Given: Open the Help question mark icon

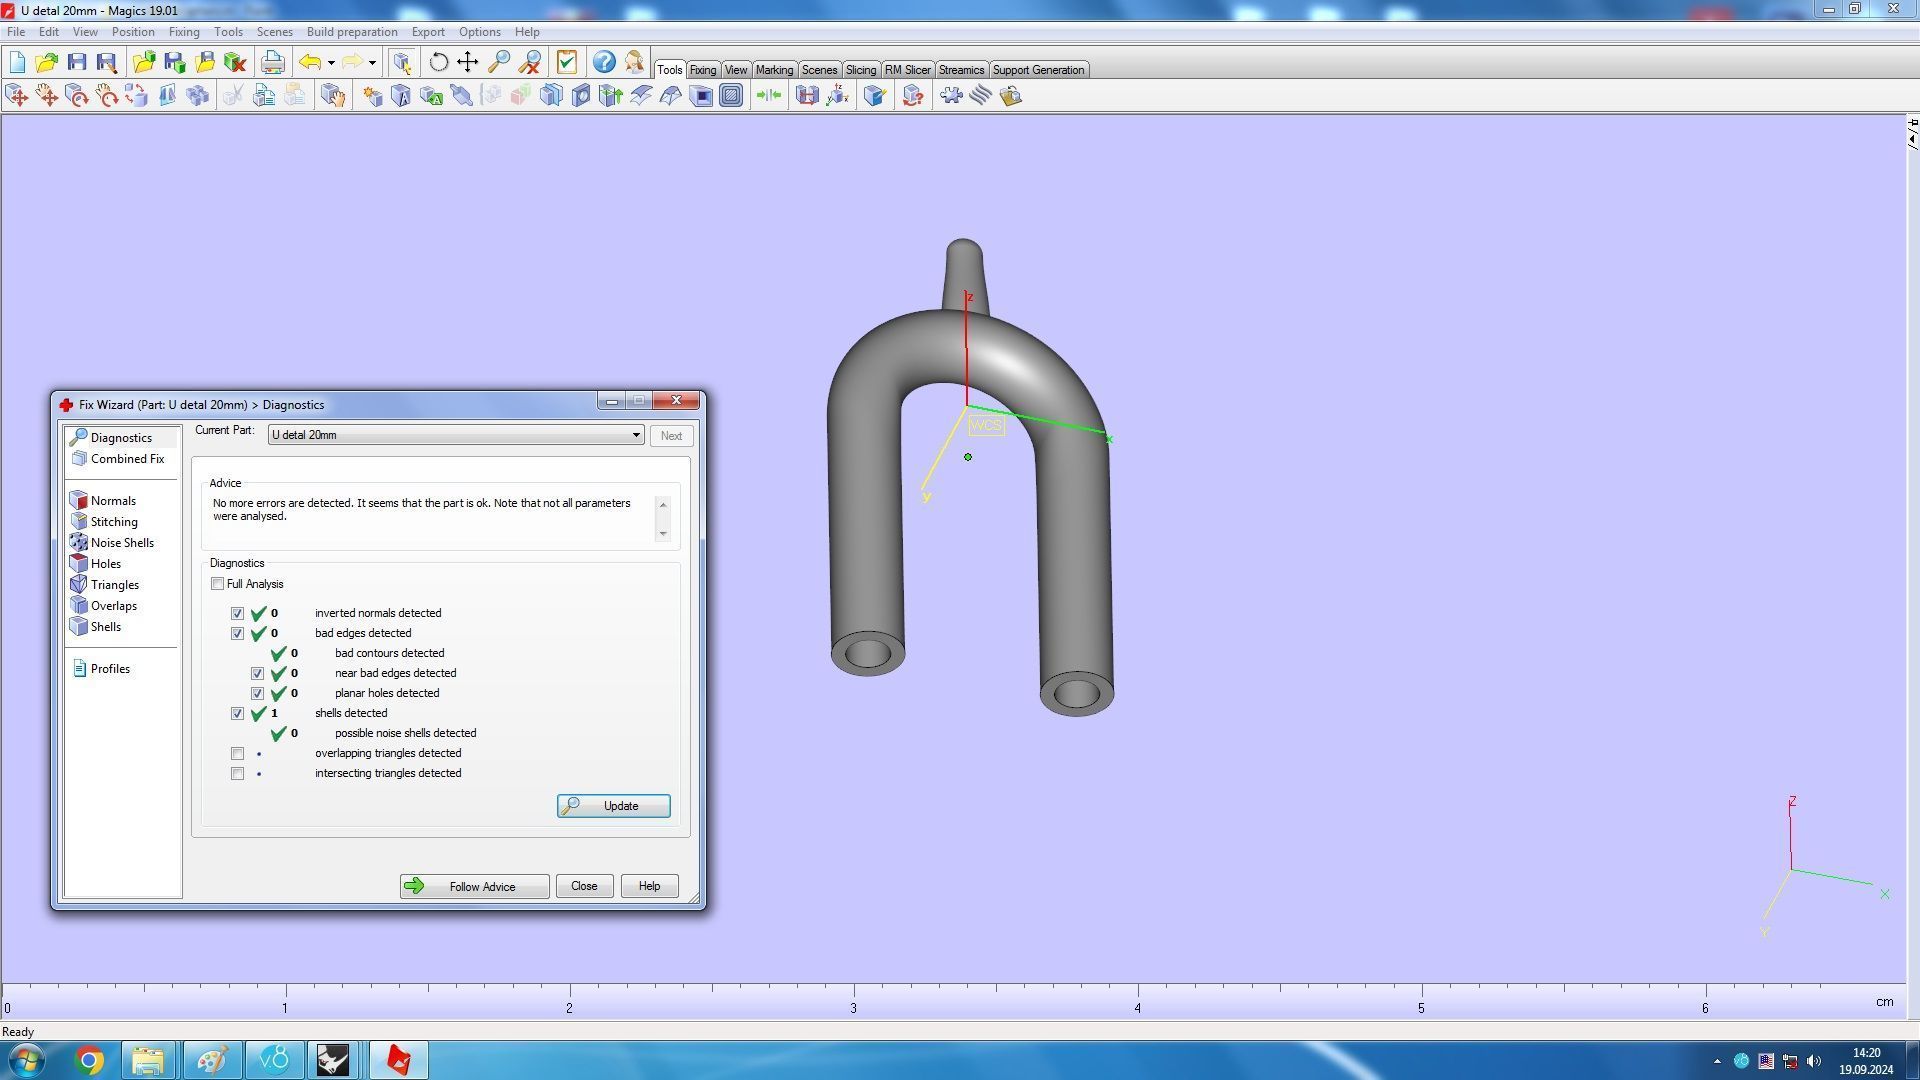Looking at the screenshot, I should [604, 63].
